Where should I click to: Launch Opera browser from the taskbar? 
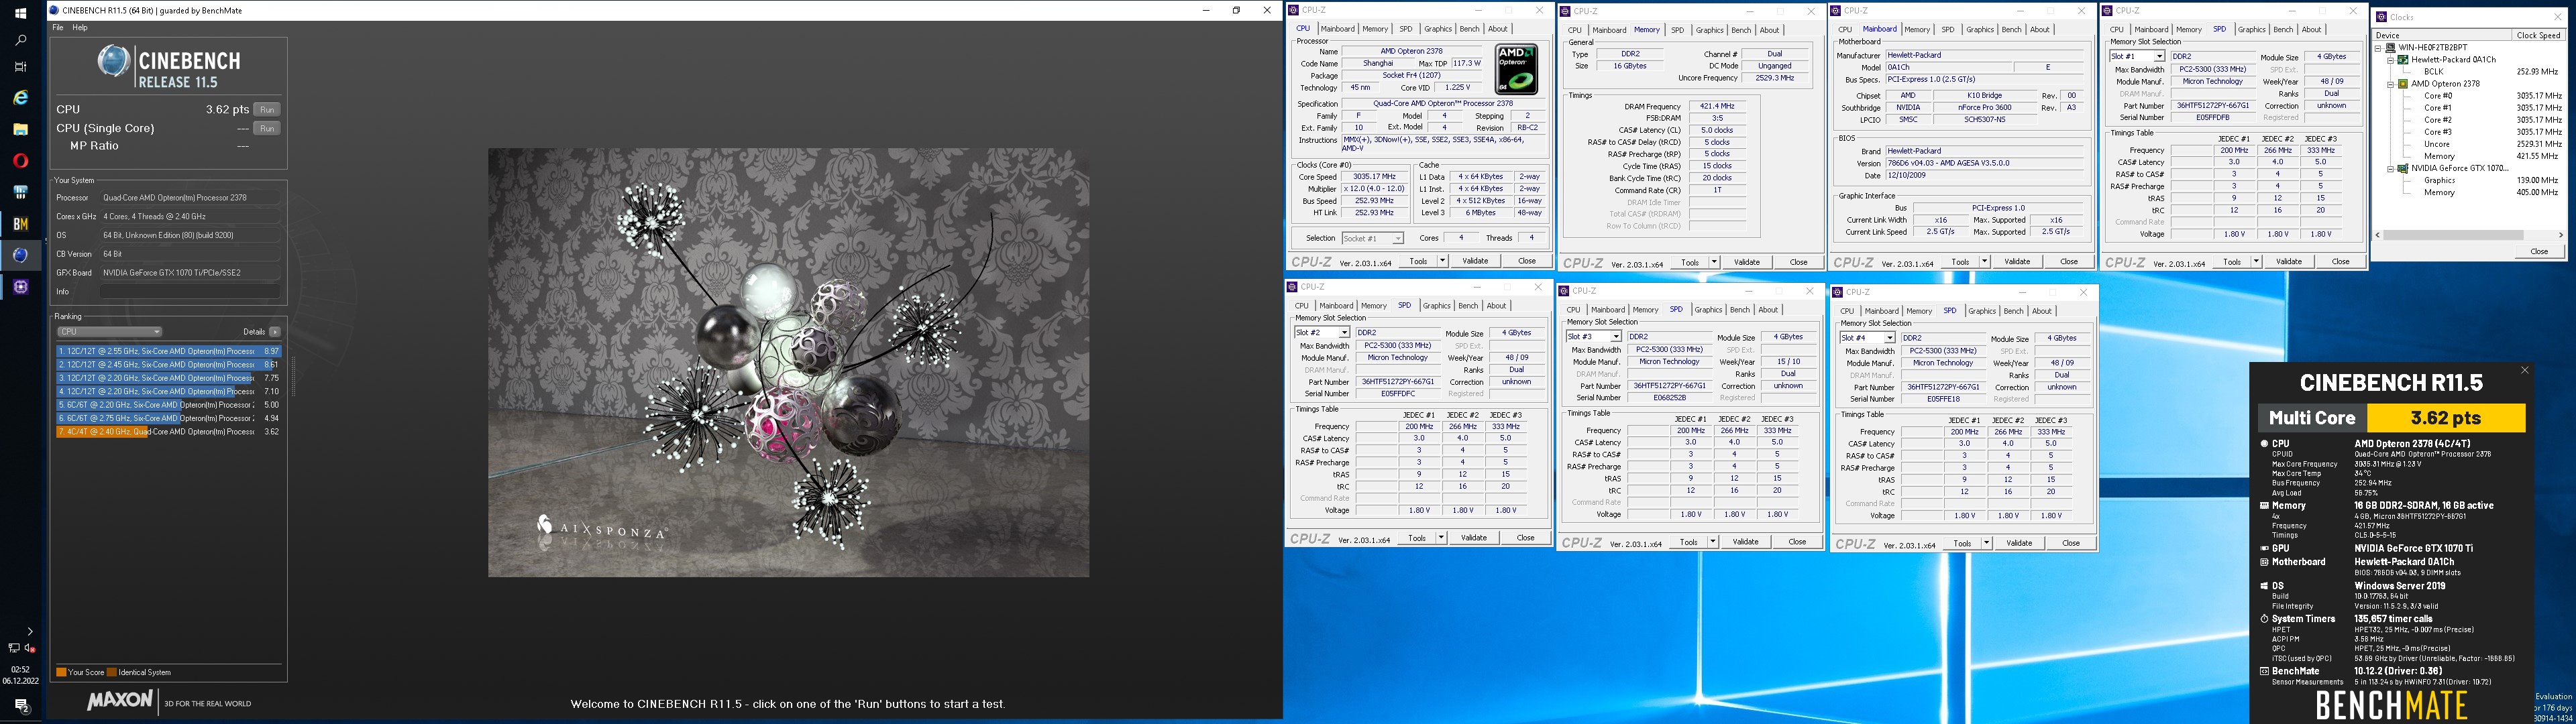point(20,160)
